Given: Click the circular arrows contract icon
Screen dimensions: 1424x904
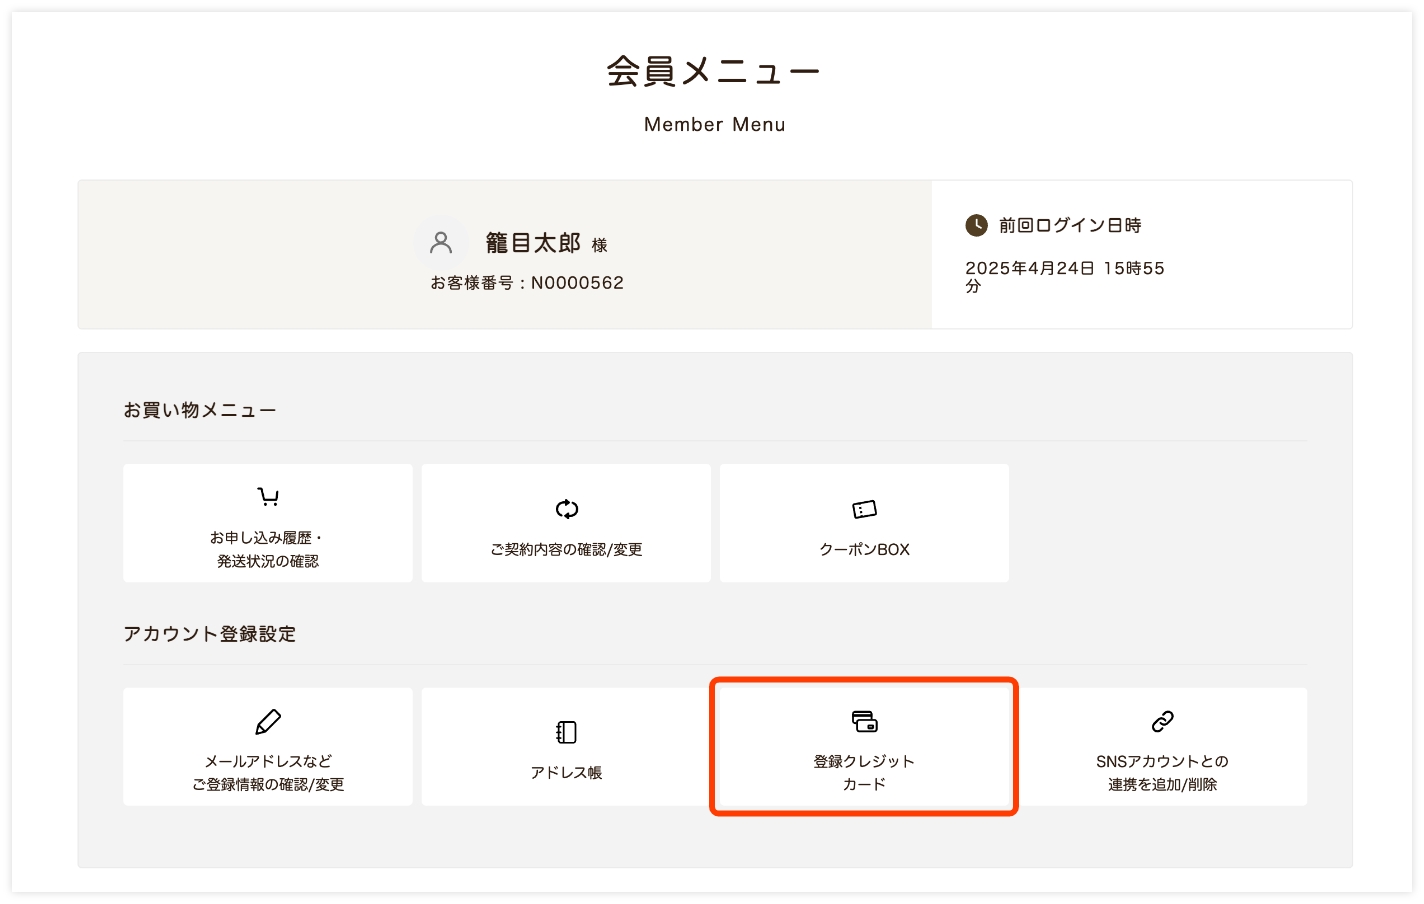Looking at the screenshot, I should click(567, 509).
